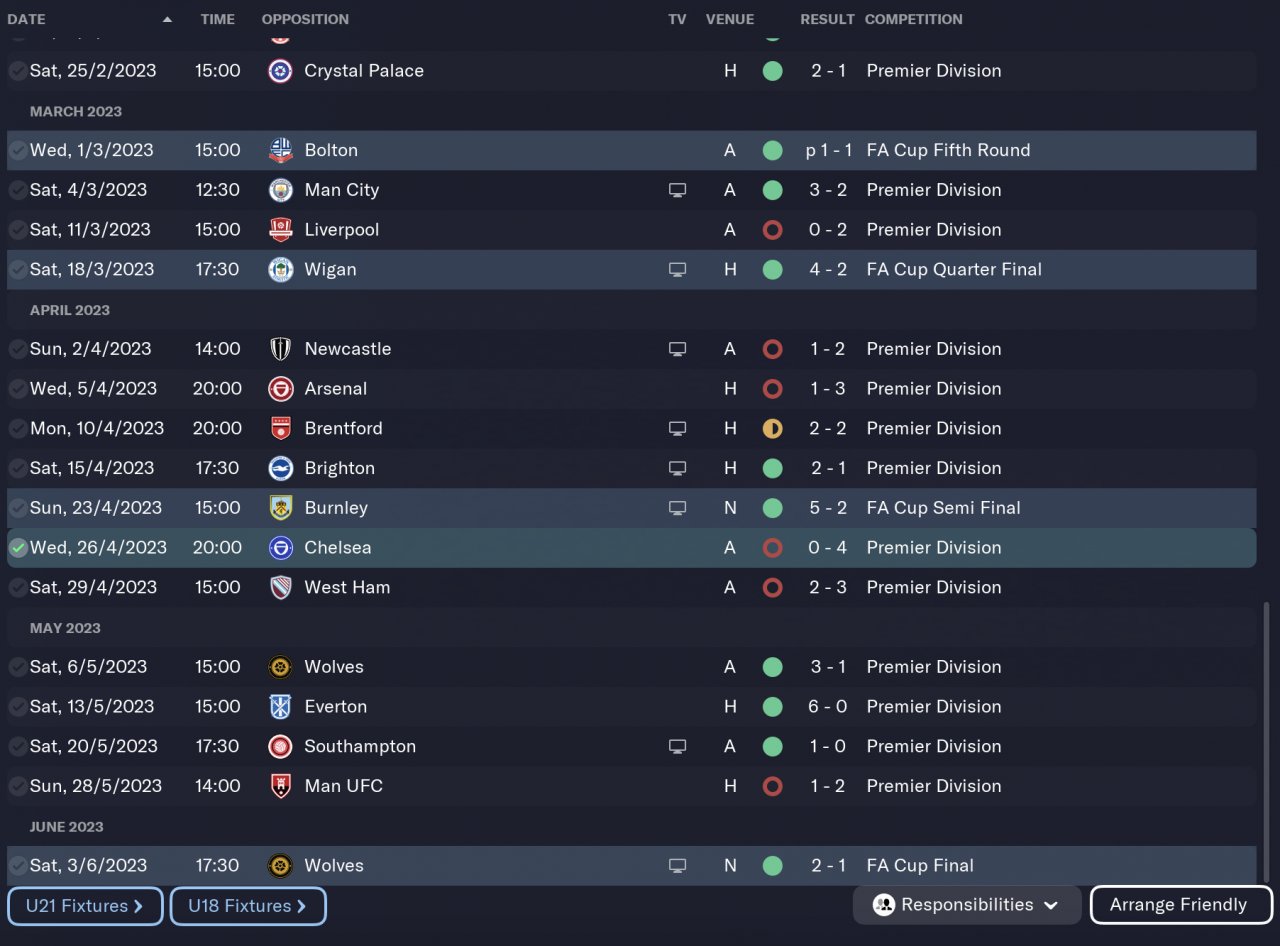Open the U18 Fixtures link
Viewport: 1280px width, 946px height.
coord(247,906)
